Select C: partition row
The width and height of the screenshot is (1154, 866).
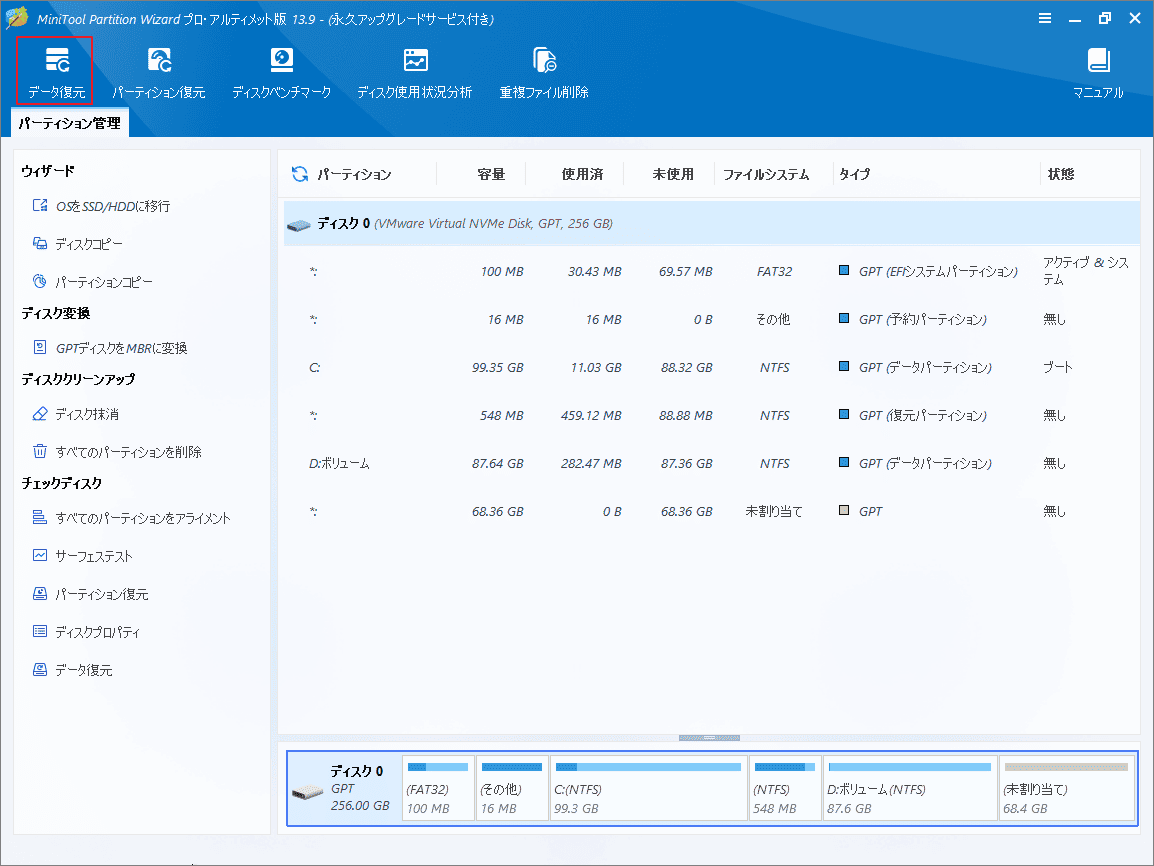(712, 367)
